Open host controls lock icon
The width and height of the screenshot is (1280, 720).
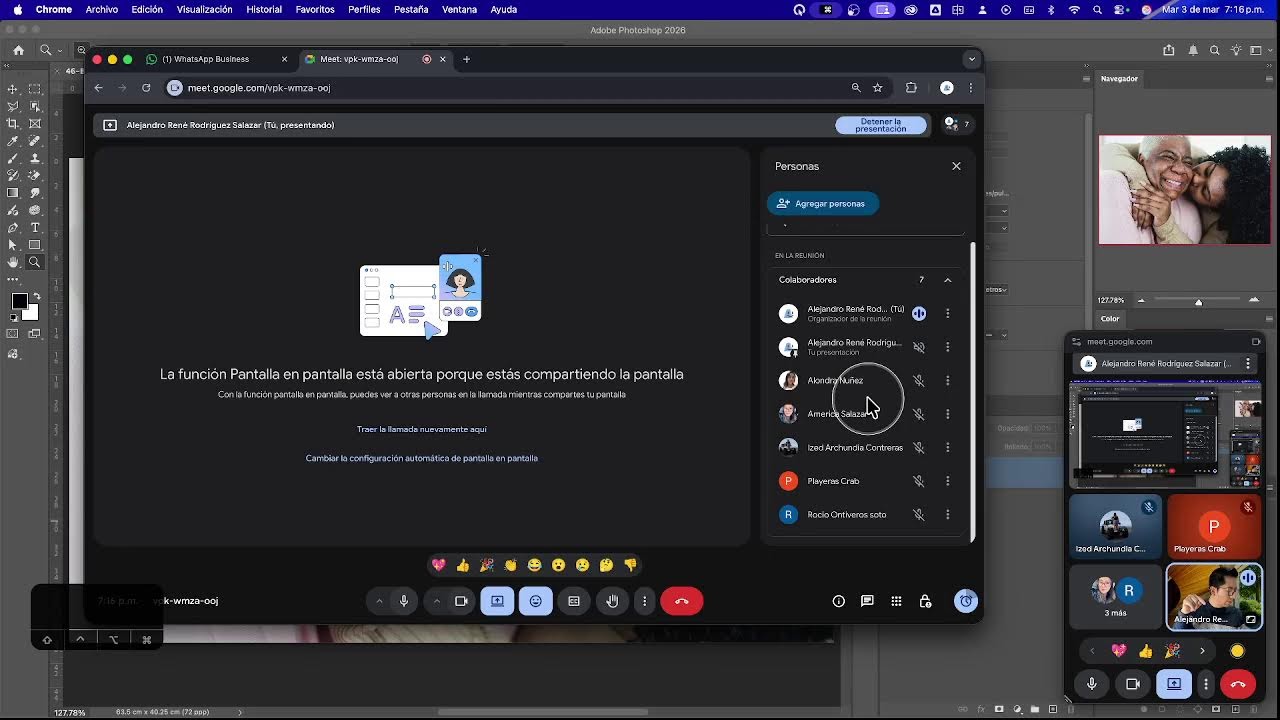point(925,601)
